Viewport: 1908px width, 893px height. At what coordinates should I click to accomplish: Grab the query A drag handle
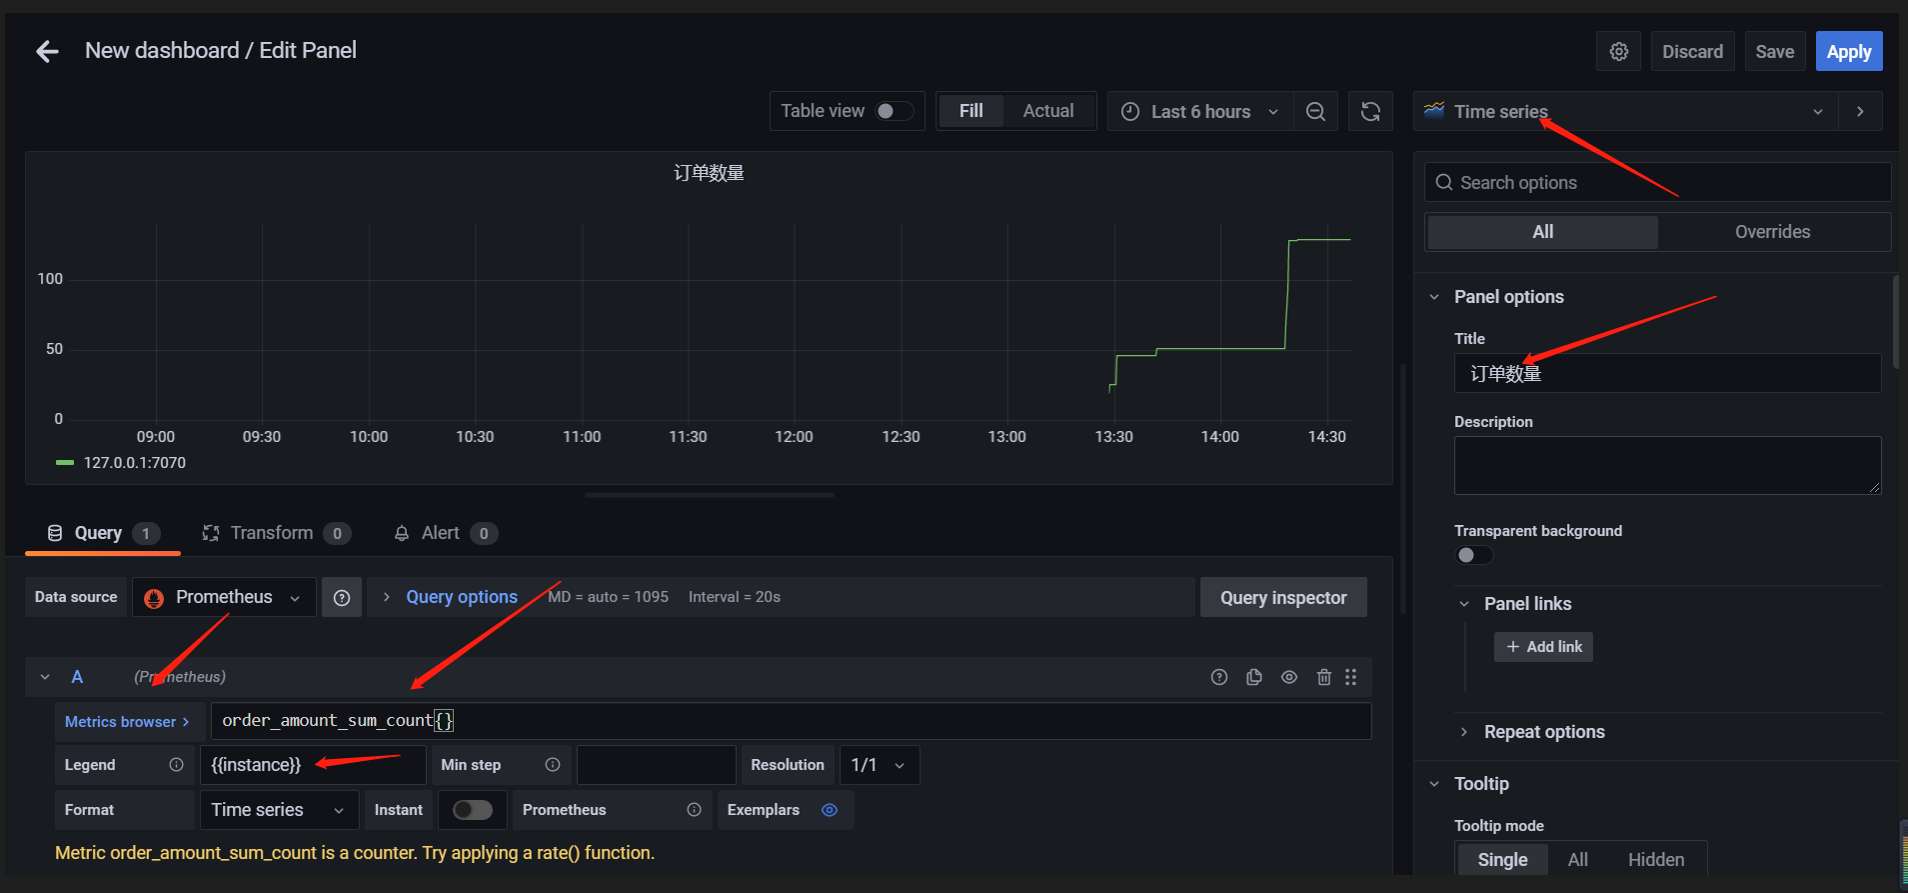[x=1351, y=677]
